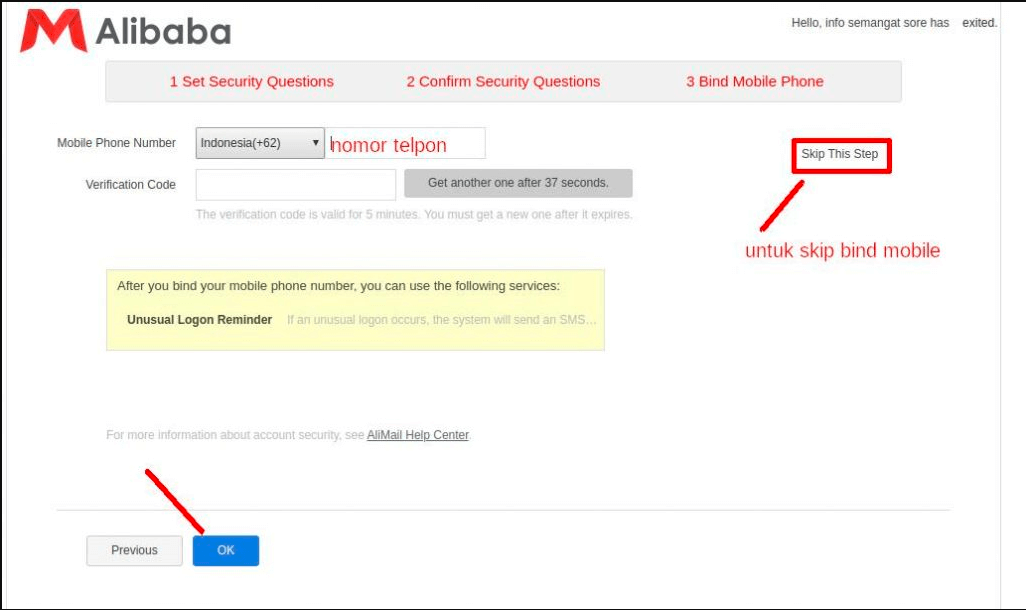Click the Previous button
The image size is (1026, 610).
(x=134, y=549)
